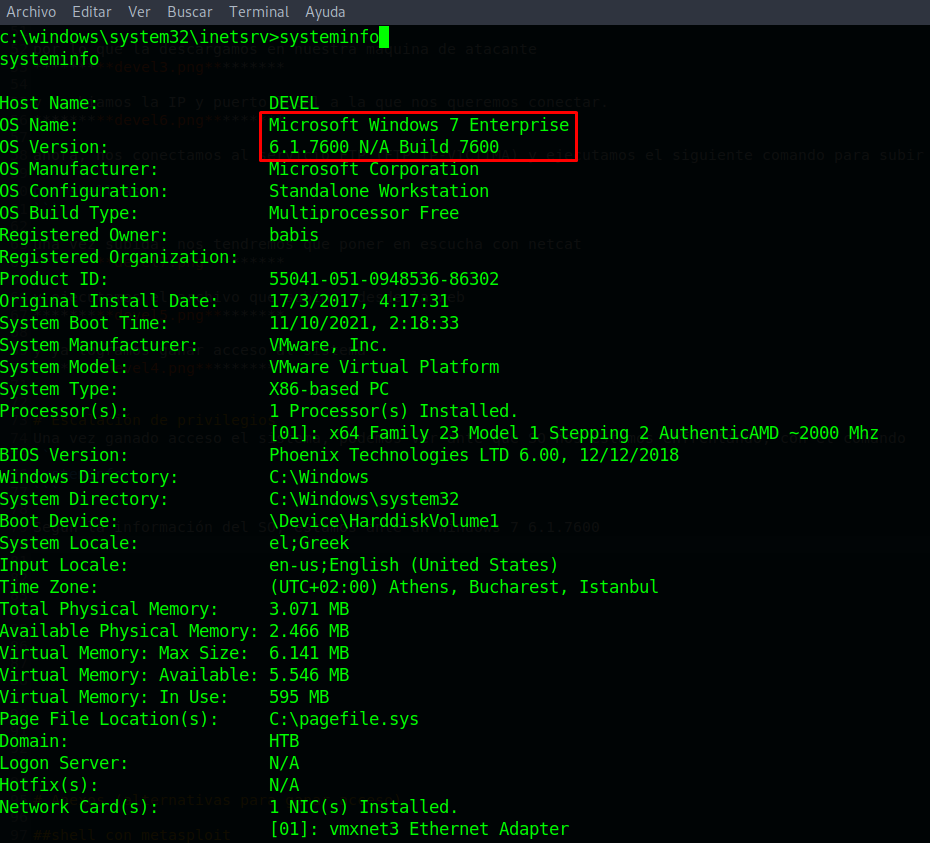Open the Ayuda menu

pos(325,12)
